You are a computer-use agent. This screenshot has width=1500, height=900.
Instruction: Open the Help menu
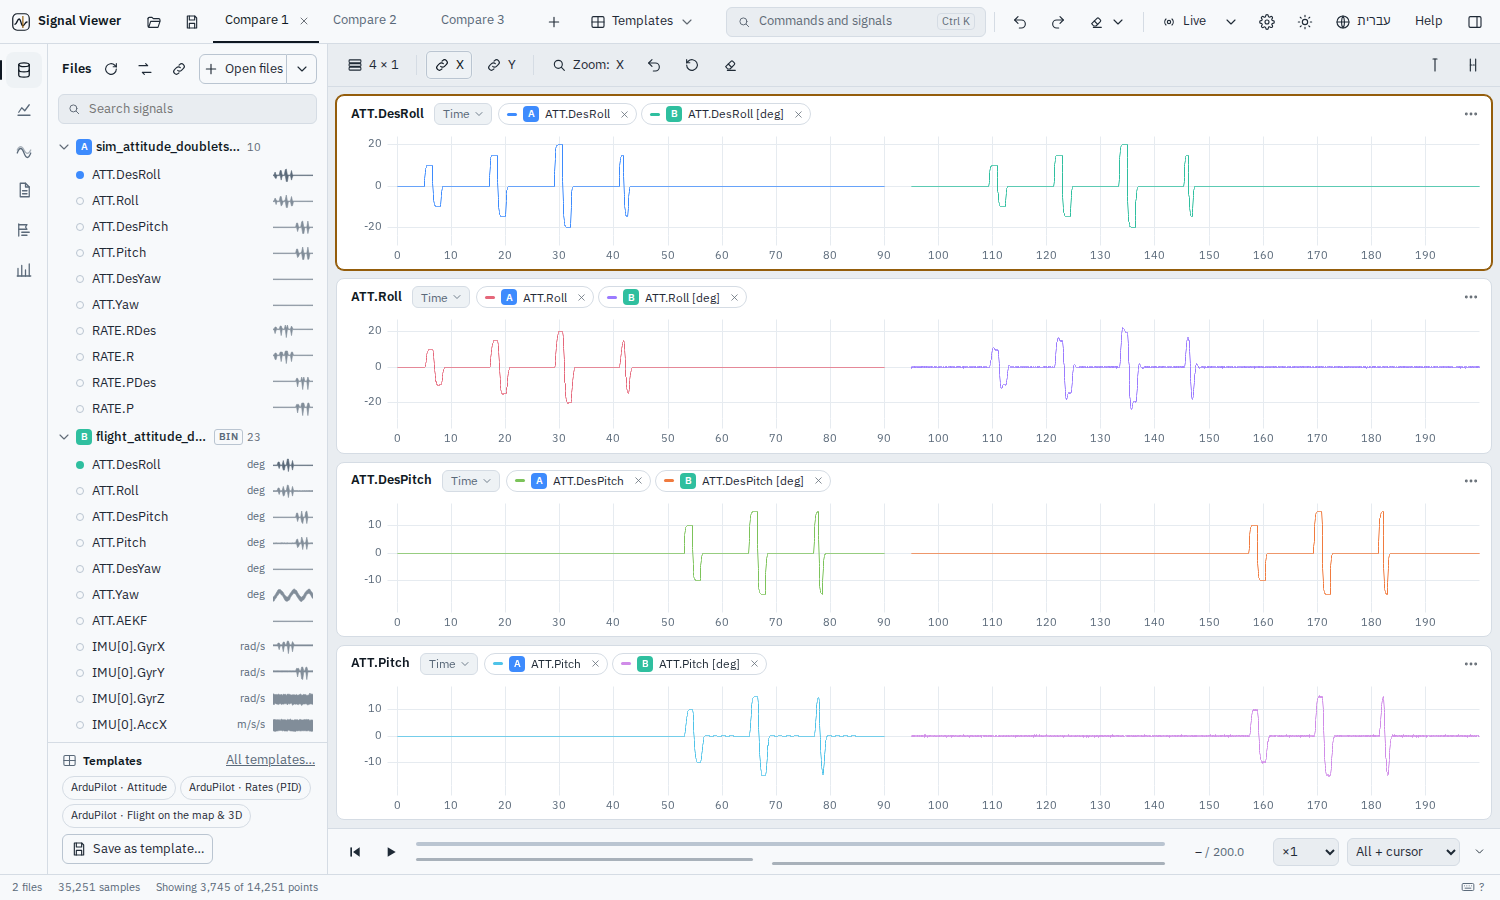[x=1429, y=21]
